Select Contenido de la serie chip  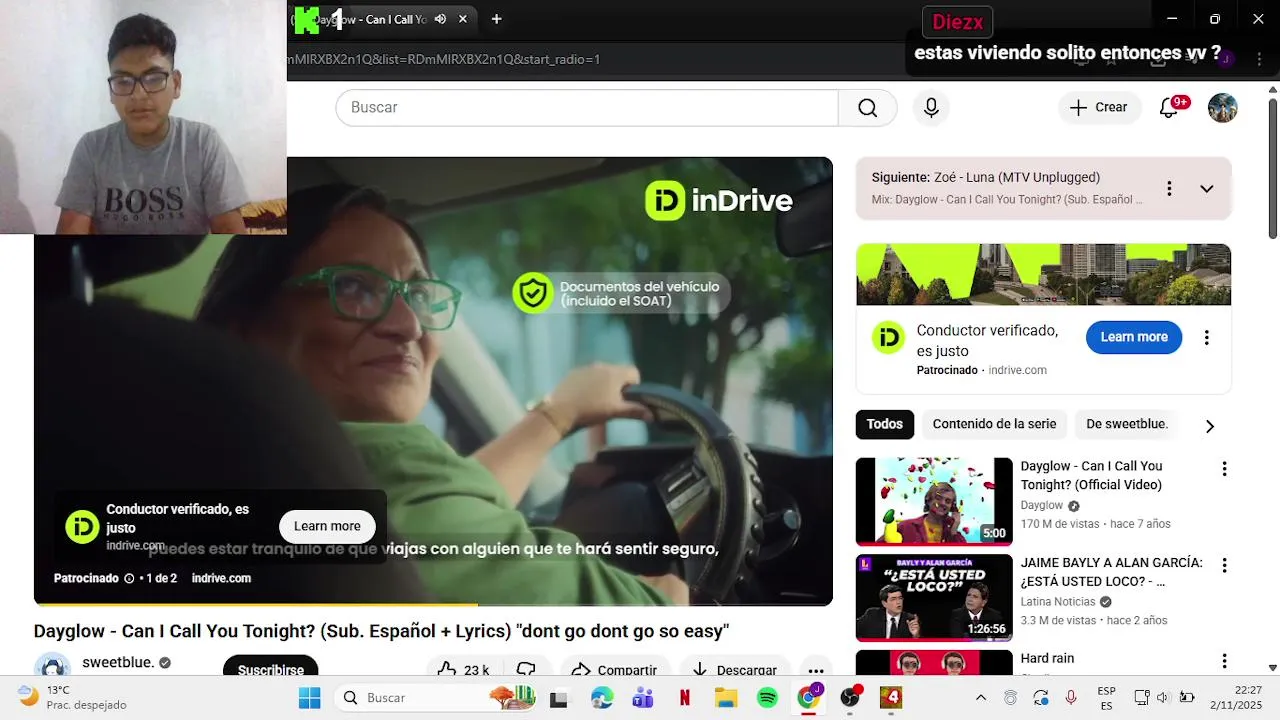point(994,424)
